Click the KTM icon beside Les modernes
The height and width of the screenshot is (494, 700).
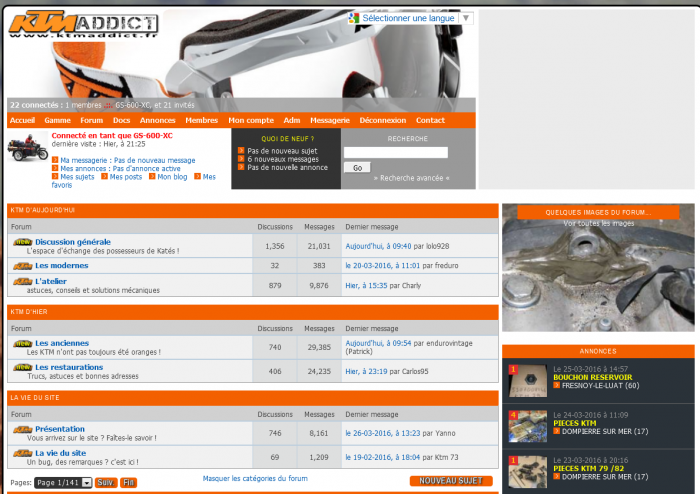click(x=22, y=266)
